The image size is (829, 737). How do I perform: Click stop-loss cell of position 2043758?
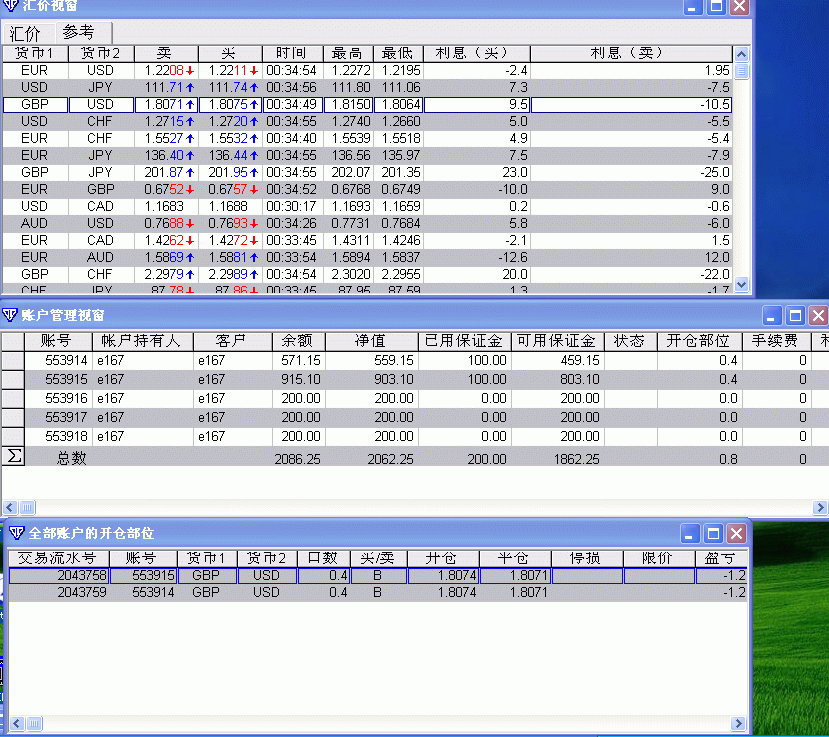(x=587, y=575)
